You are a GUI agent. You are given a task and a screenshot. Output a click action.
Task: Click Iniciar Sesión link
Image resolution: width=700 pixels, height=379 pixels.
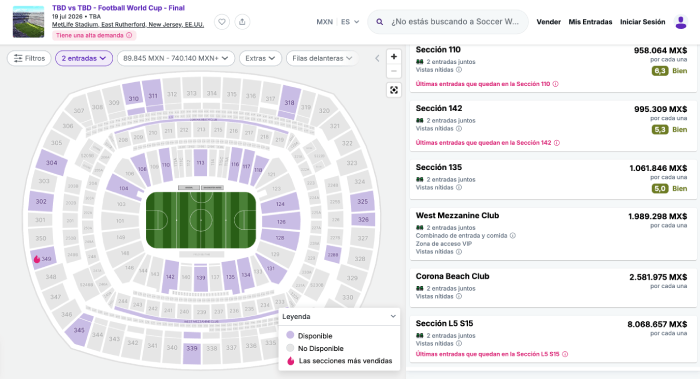point(642,22)
